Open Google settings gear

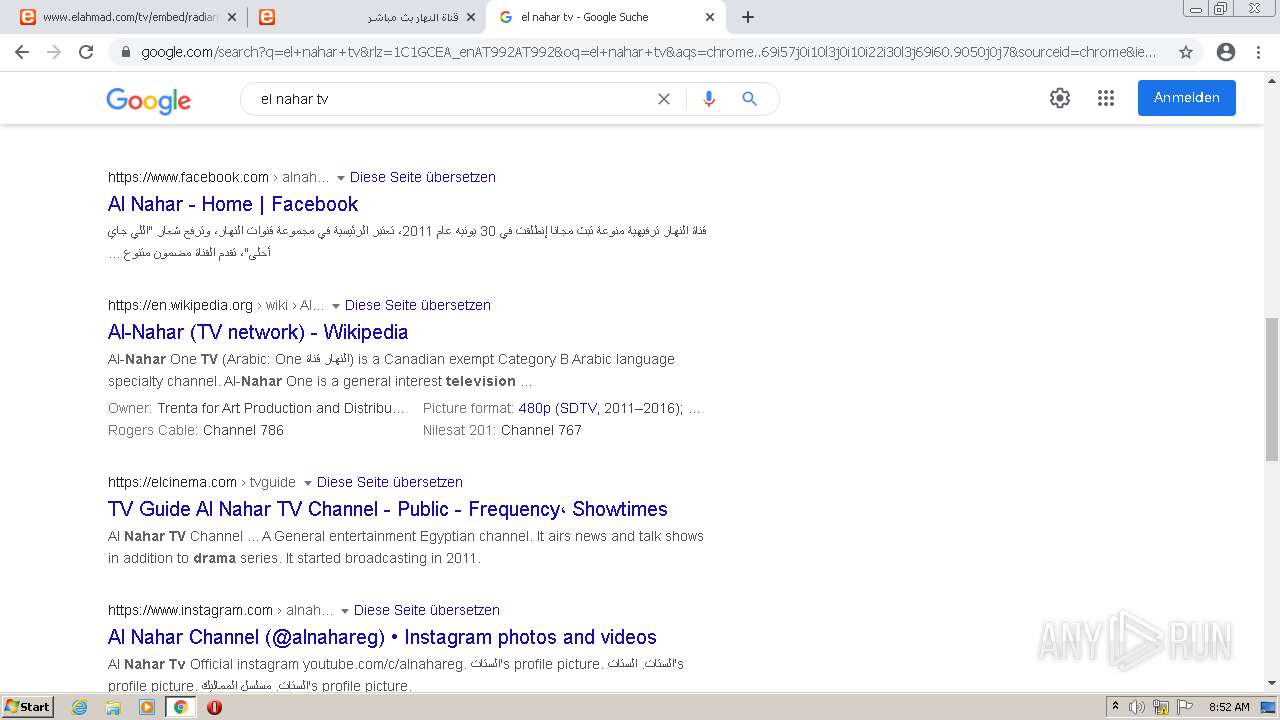pyautogui.click(x=1060, y=98)
